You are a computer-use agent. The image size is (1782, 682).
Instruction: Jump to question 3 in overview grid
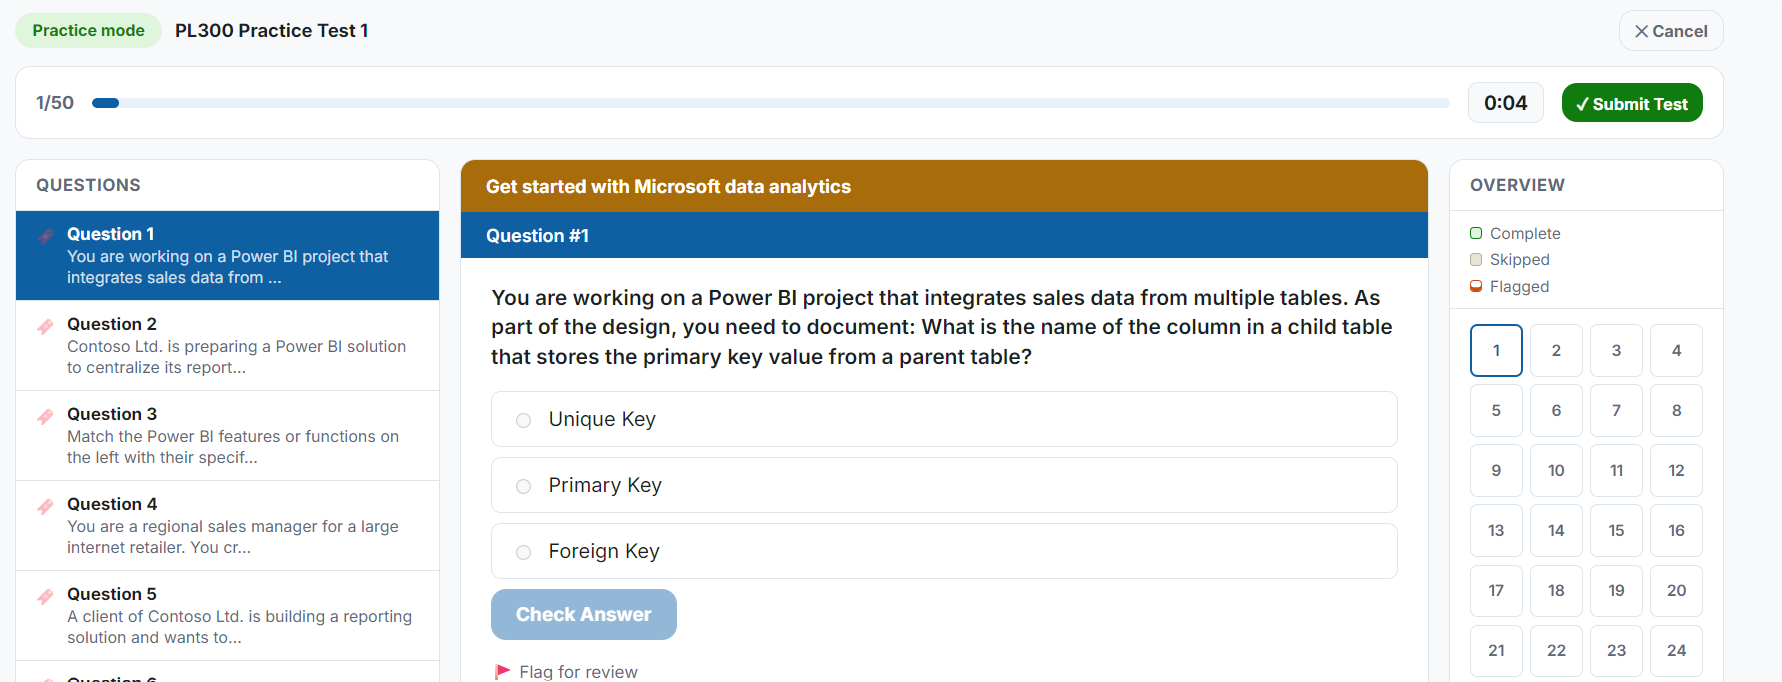pos(1616,350)
